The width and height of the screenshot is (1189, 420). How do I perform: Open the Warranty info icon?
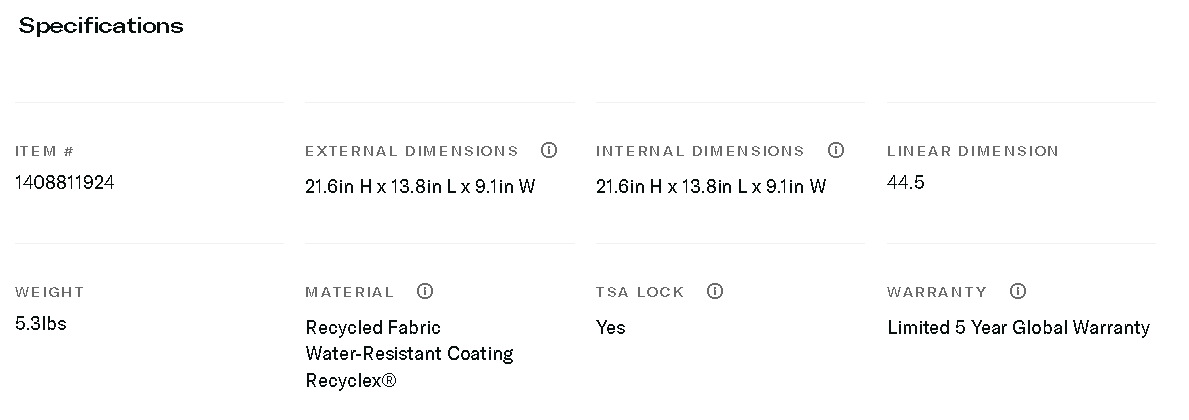tap(1018, 291)
